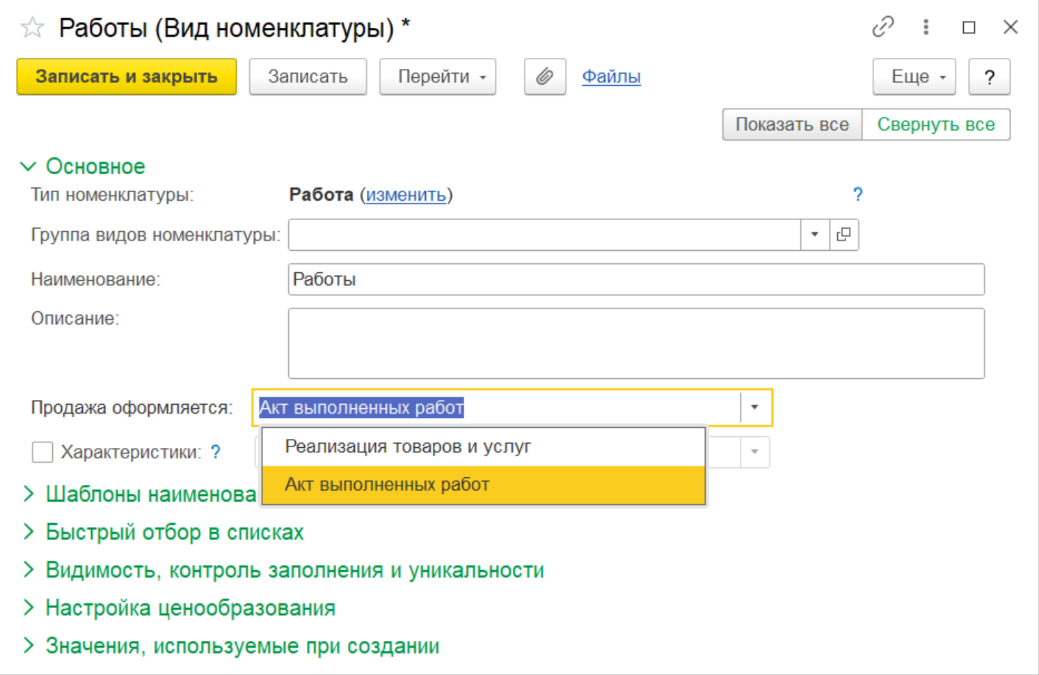The width and height of the screenshot is (1039, 675).
Task: Choose Акт выполненных работ from list
Action: (387, 485)
